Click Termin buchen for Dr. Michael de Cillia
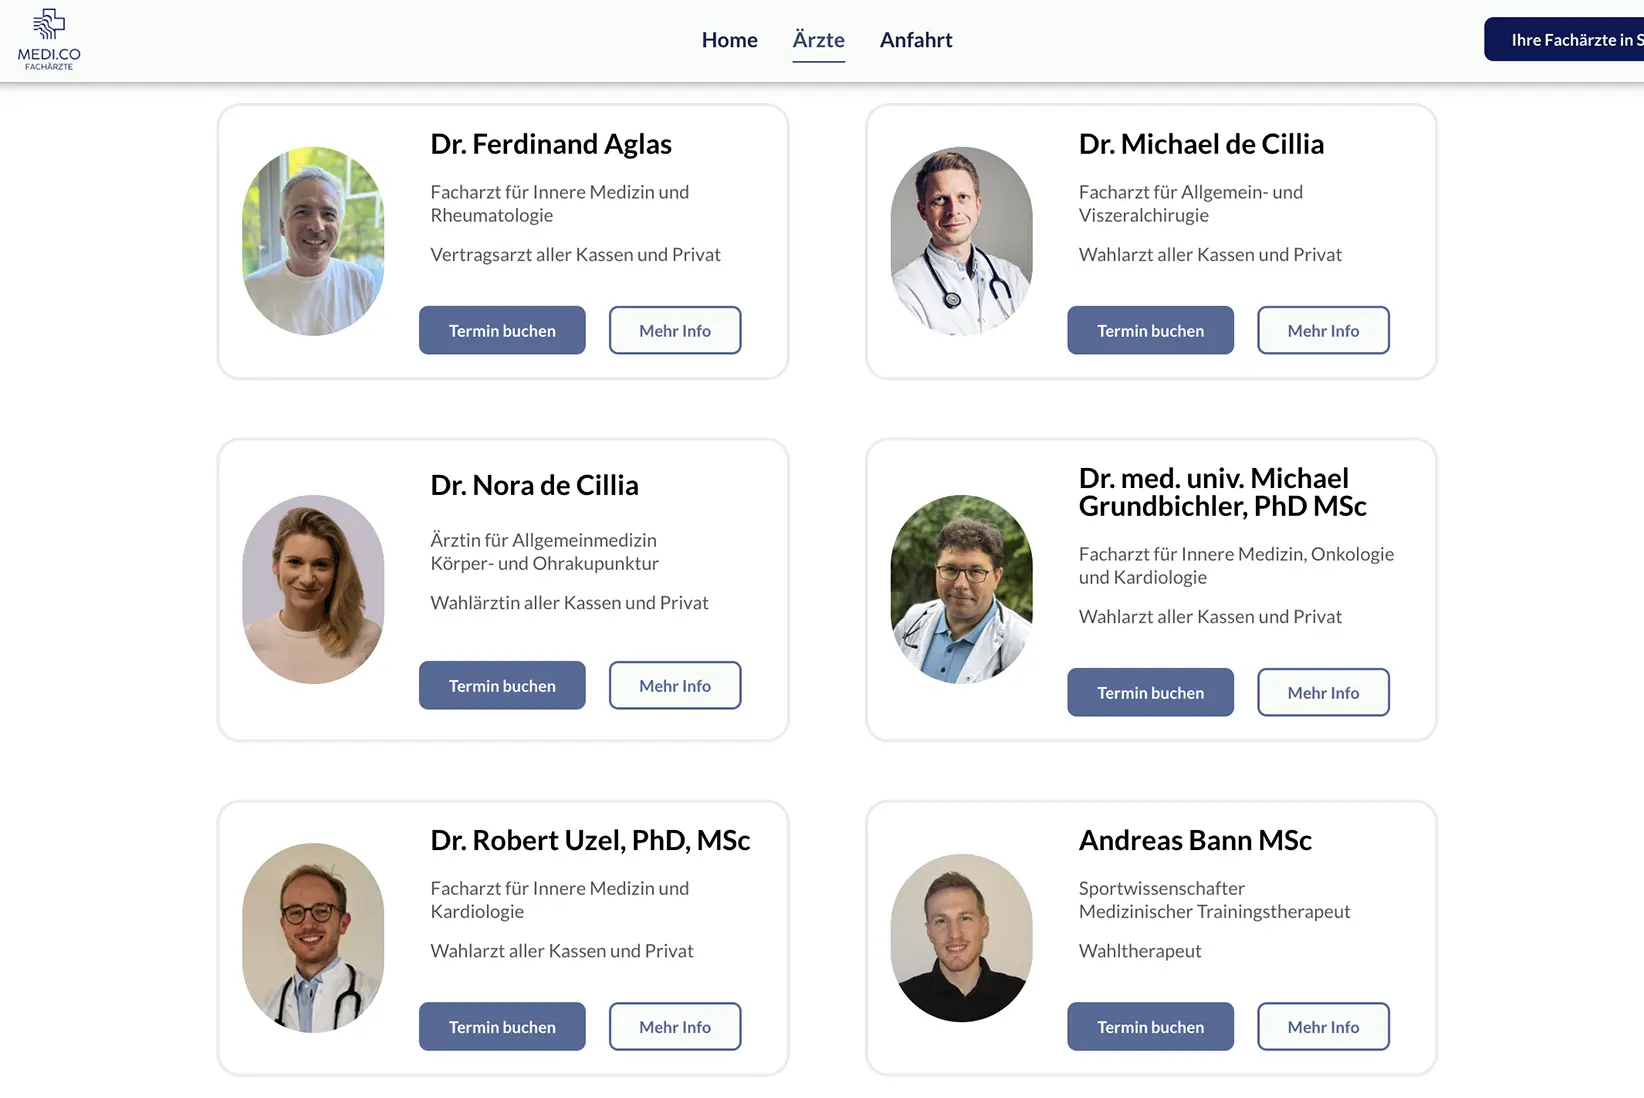Screen dimensions: 1644x1098 (1150, 331)
